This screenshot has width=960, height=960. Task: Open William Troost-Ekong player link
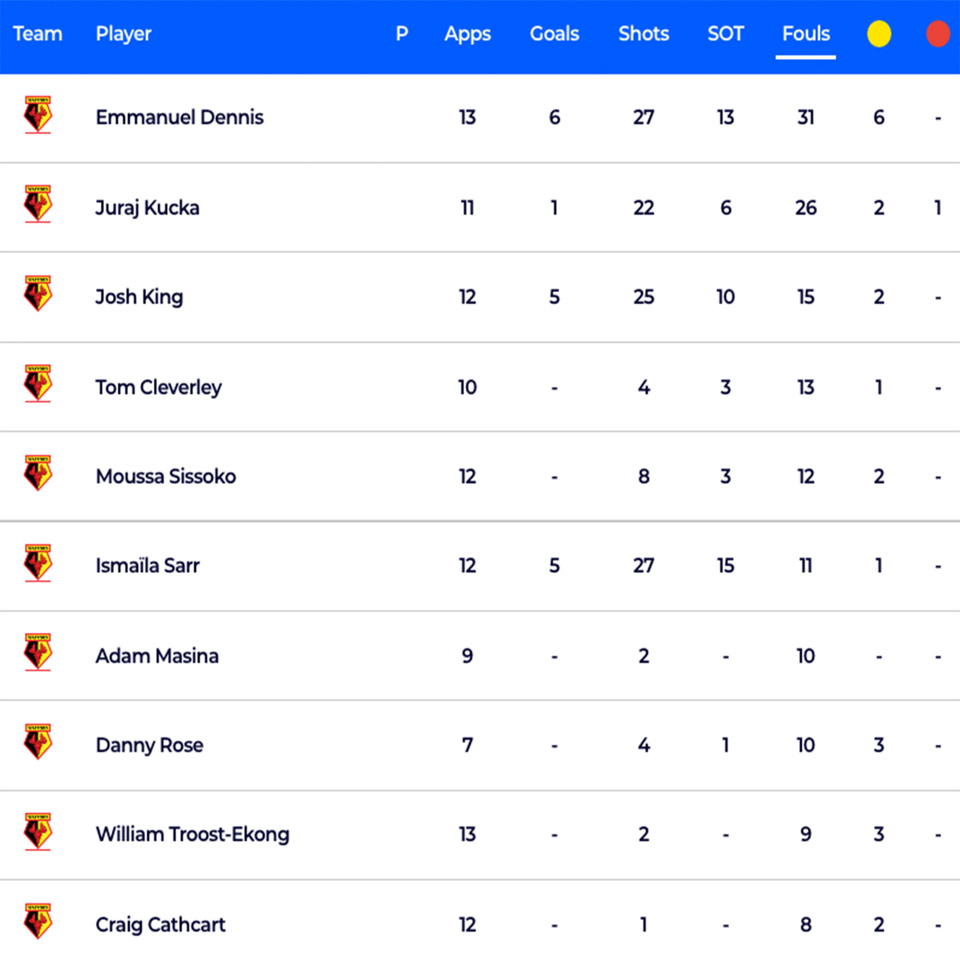tap(192, 834)
